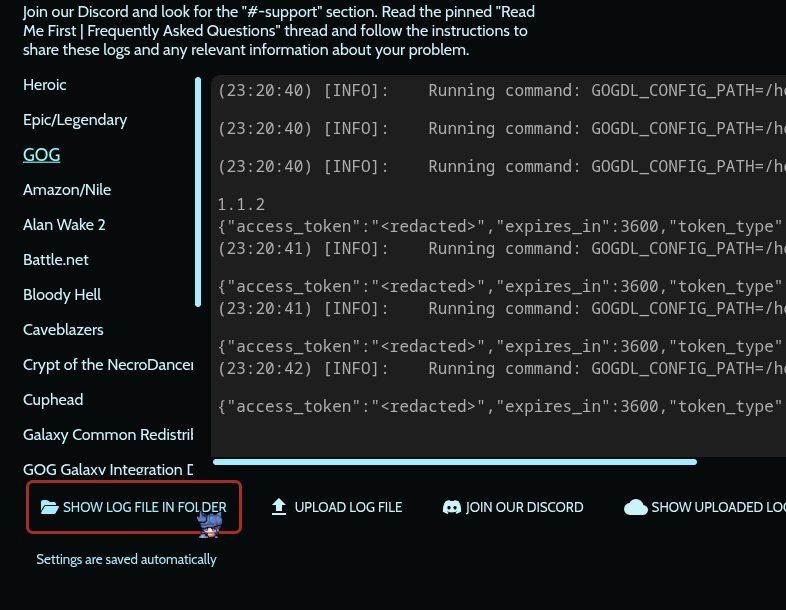View the Cuphead log
Screen dimensions: 786x610
pos(53,400)
